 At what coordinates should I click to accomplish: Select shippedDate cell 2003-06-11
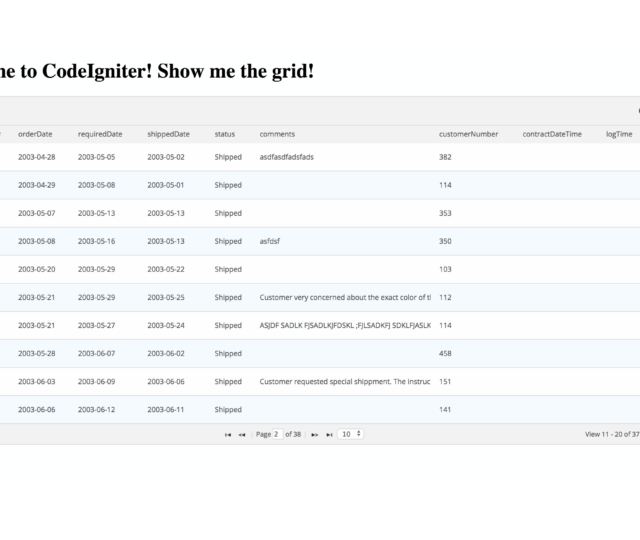pyautogui.click(x=166, y=409)
